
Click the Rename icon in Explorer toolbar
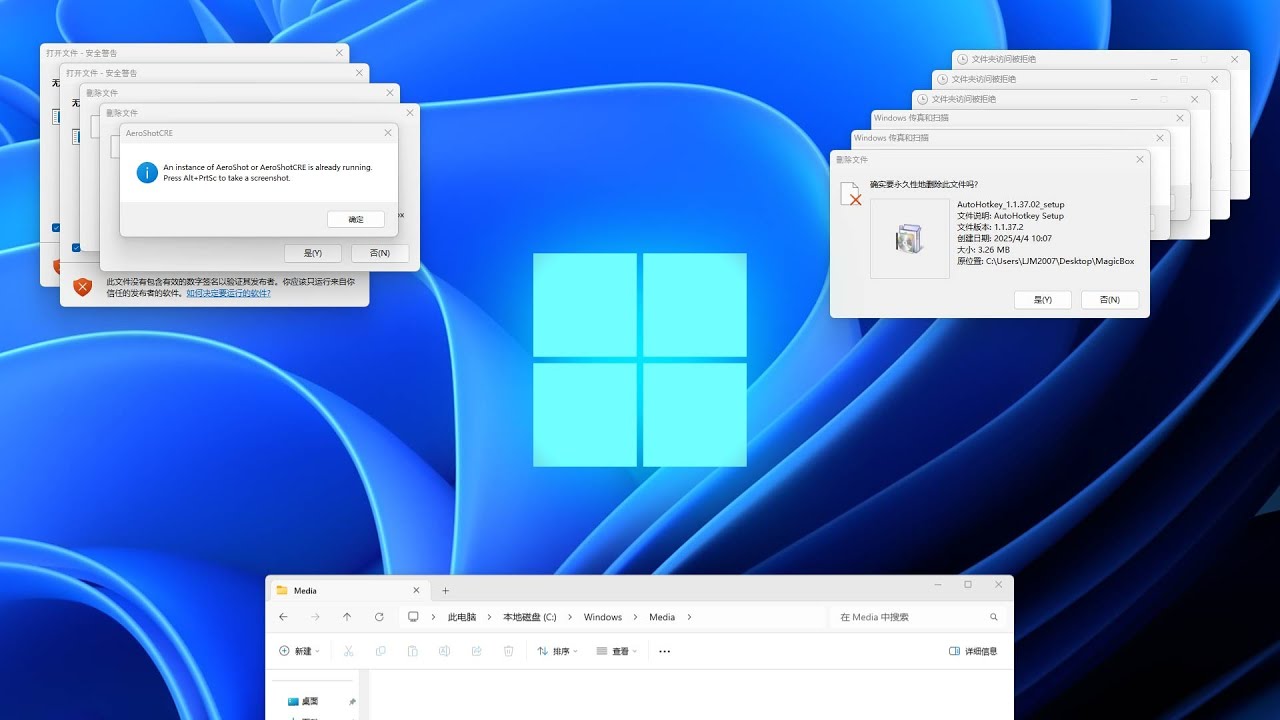(445, 651)
